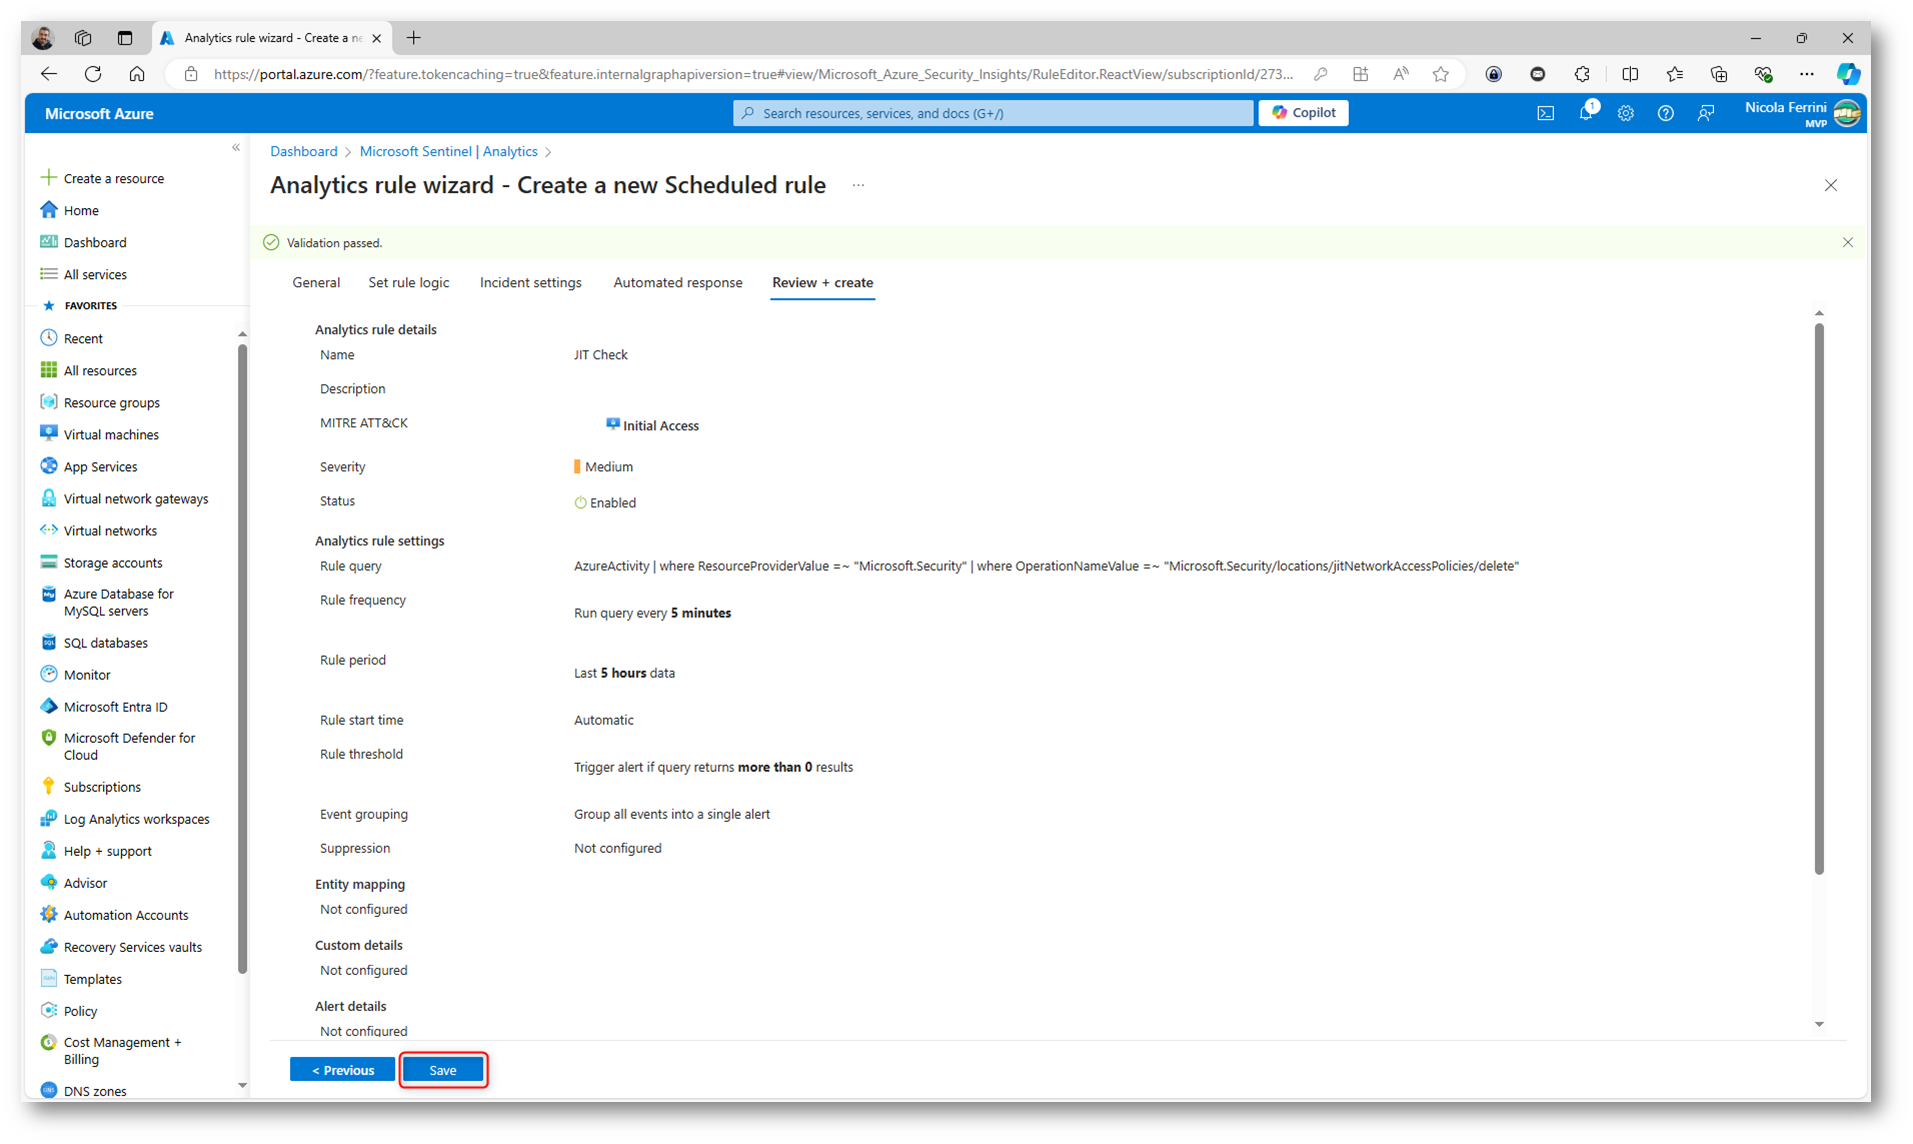
Task: Open the General tab
Action: click(x=316, y=283)
